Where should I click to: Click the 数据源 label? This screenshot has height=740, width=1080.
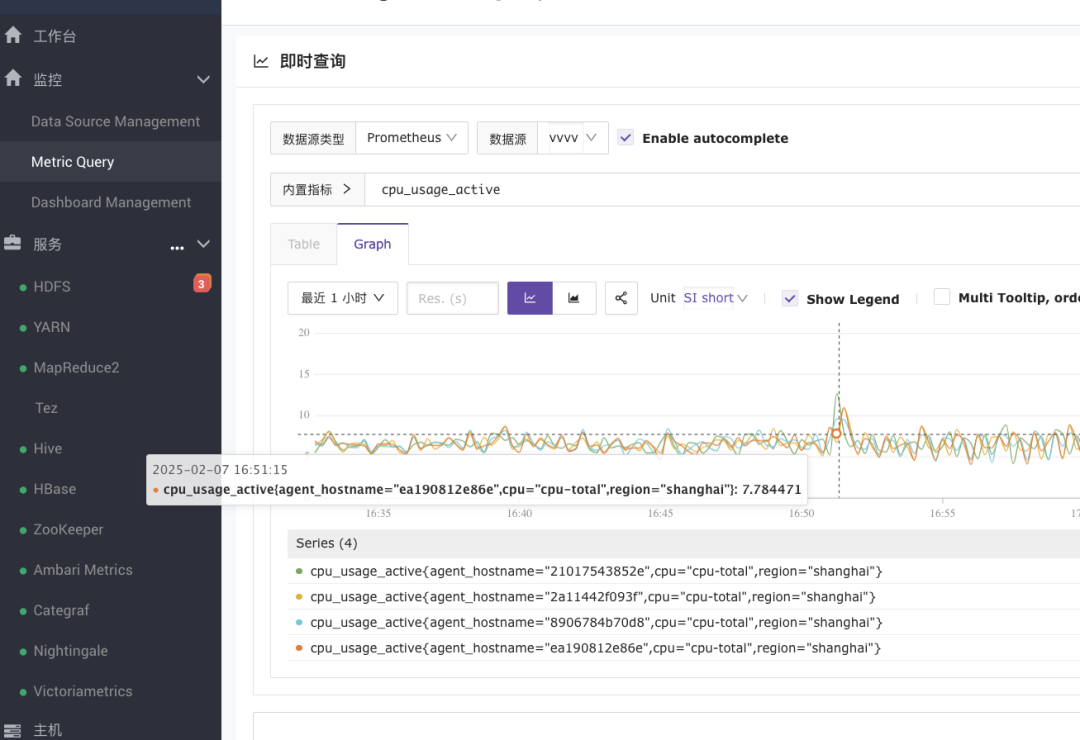[508, 138]
